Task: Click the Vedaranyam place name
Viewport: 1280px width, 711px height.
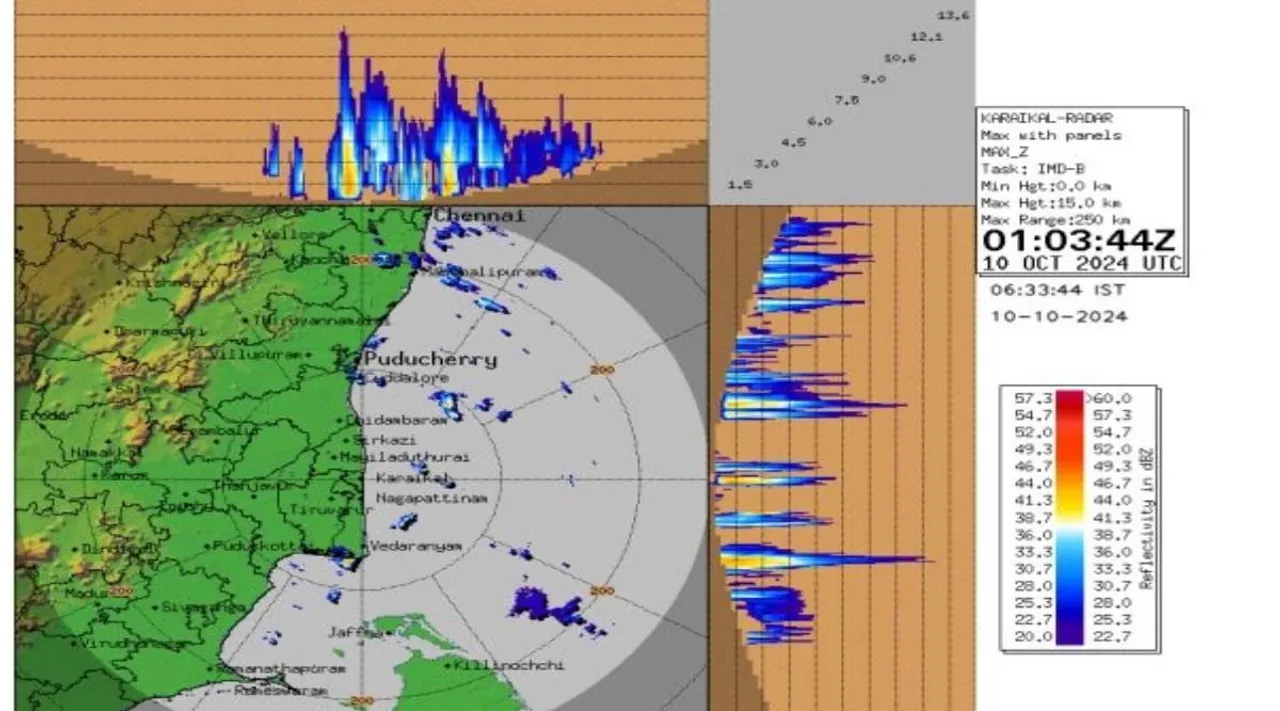Action: (416, 546)
